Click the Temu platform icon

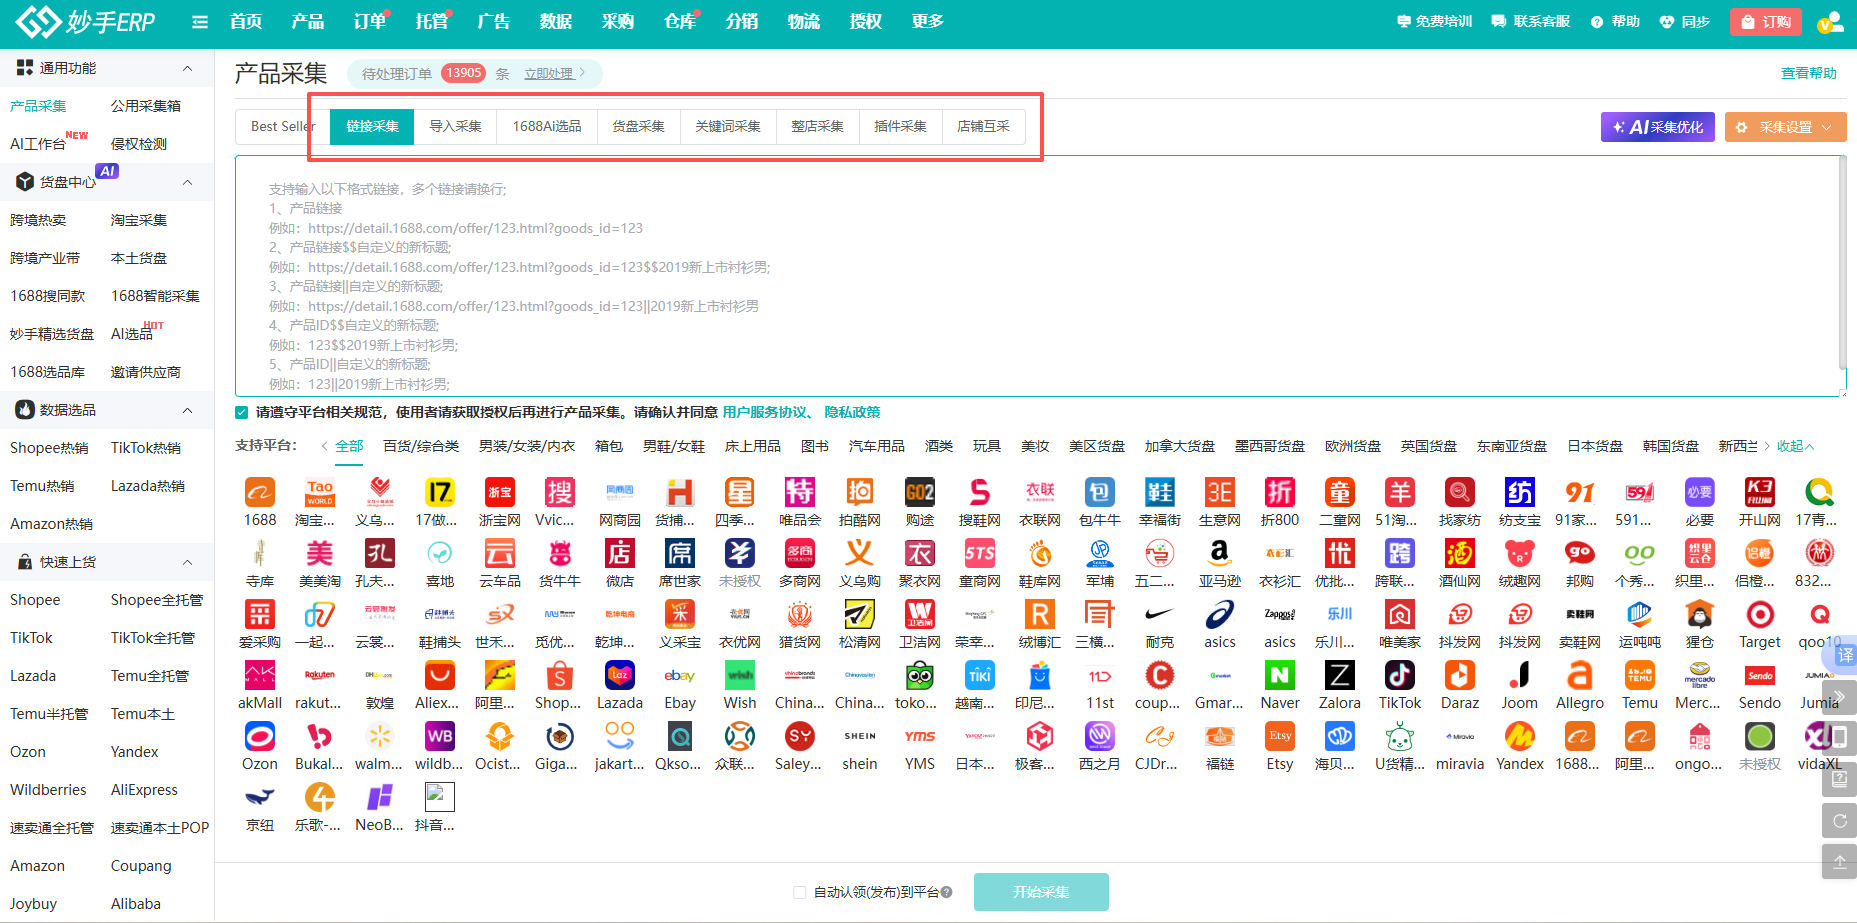coord(1639,676)
